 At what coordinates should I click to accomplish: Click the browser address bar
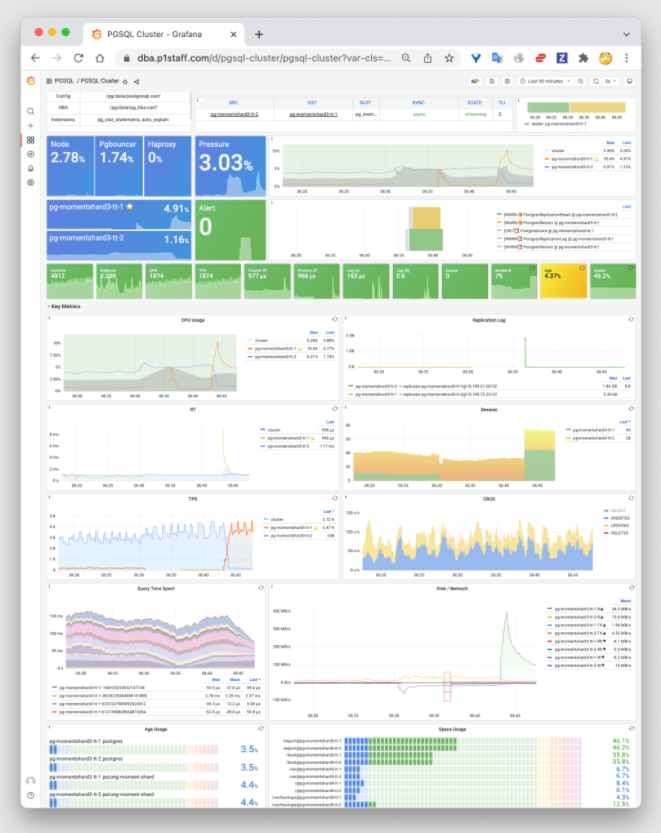pos(263,58)
